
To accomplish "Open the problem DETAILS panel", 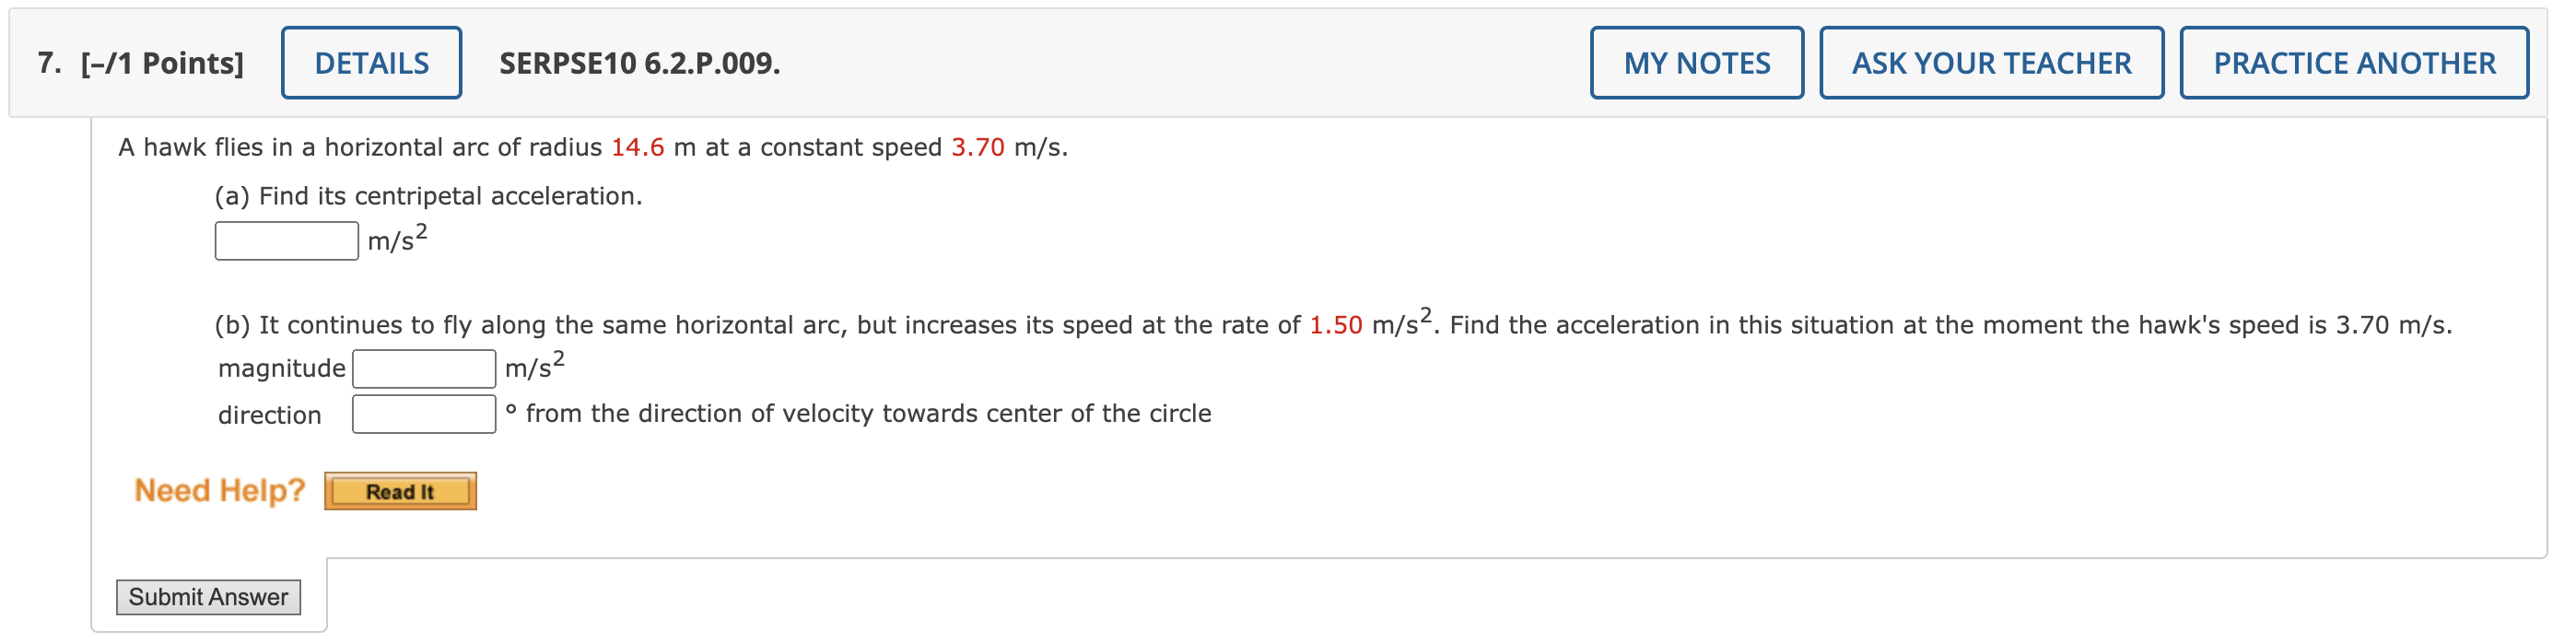I will 369,62.
